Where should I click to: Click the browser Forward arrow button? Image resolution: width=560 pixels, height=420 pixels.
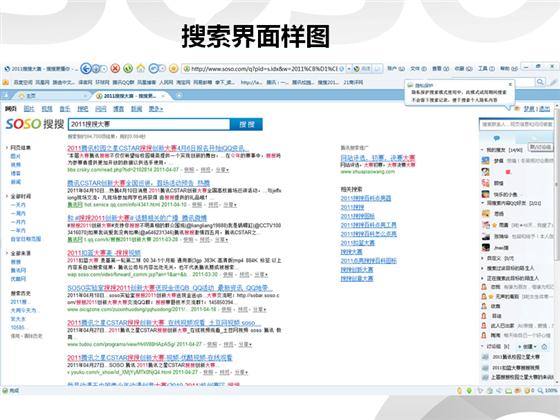click(x=96, y=68)
